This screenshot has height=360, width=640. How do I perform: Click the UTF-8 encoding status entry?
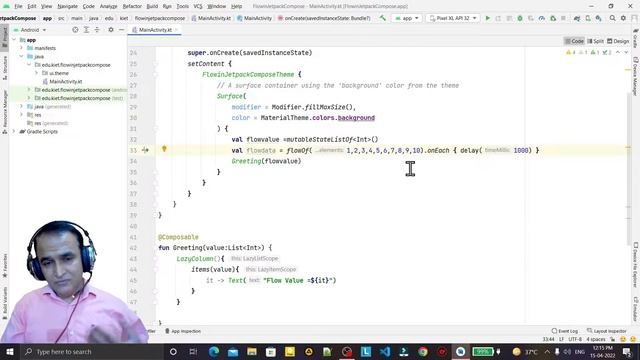tap(575, 339)
